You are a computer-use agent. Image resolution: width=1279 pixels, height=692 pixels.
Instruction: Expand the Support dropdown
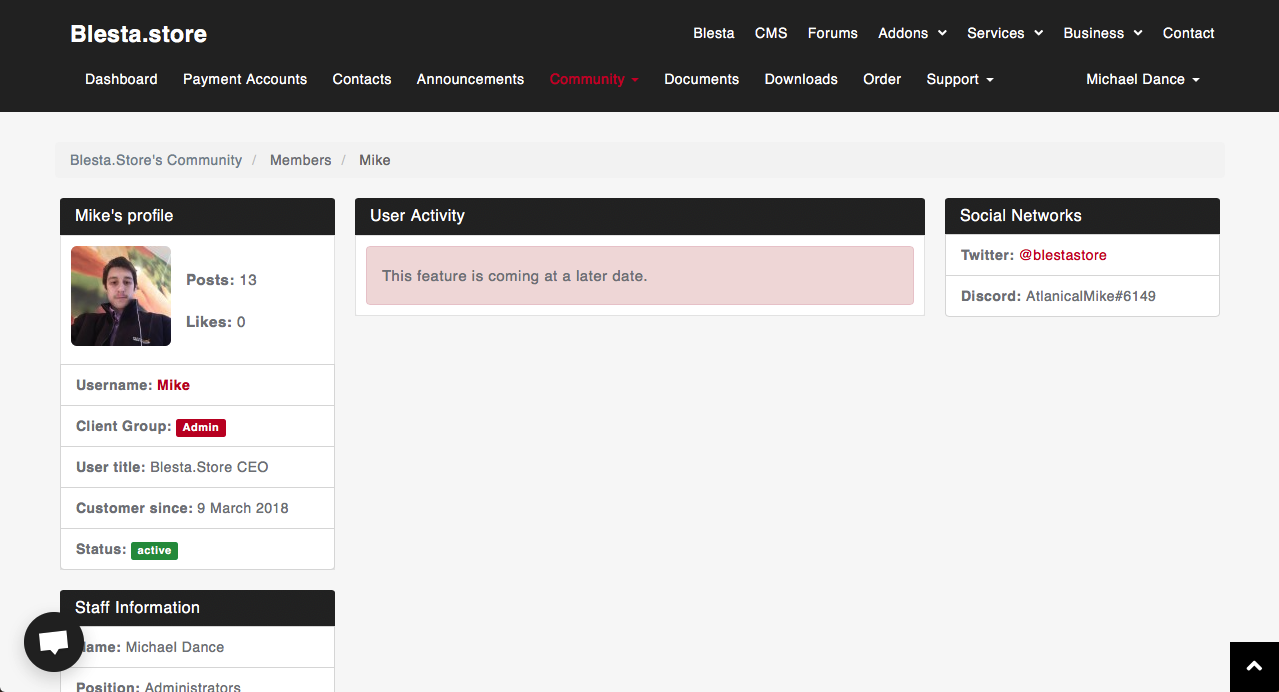coord(960,79)
